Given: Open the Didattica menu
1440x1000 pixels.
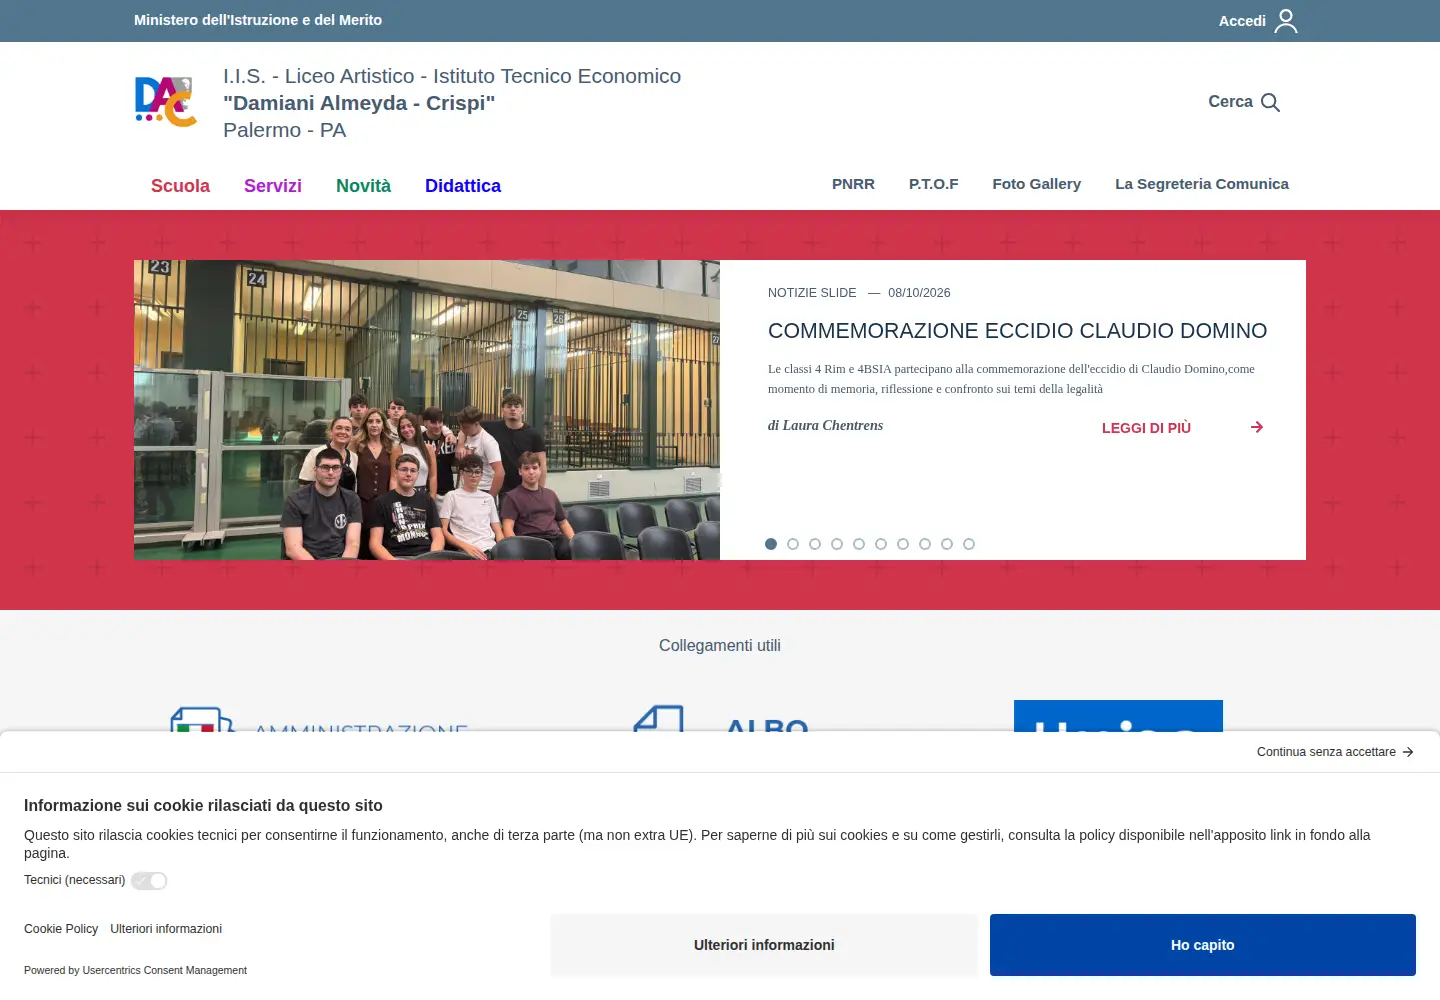Looking at the screenshot, I should (x=463, y=186).
